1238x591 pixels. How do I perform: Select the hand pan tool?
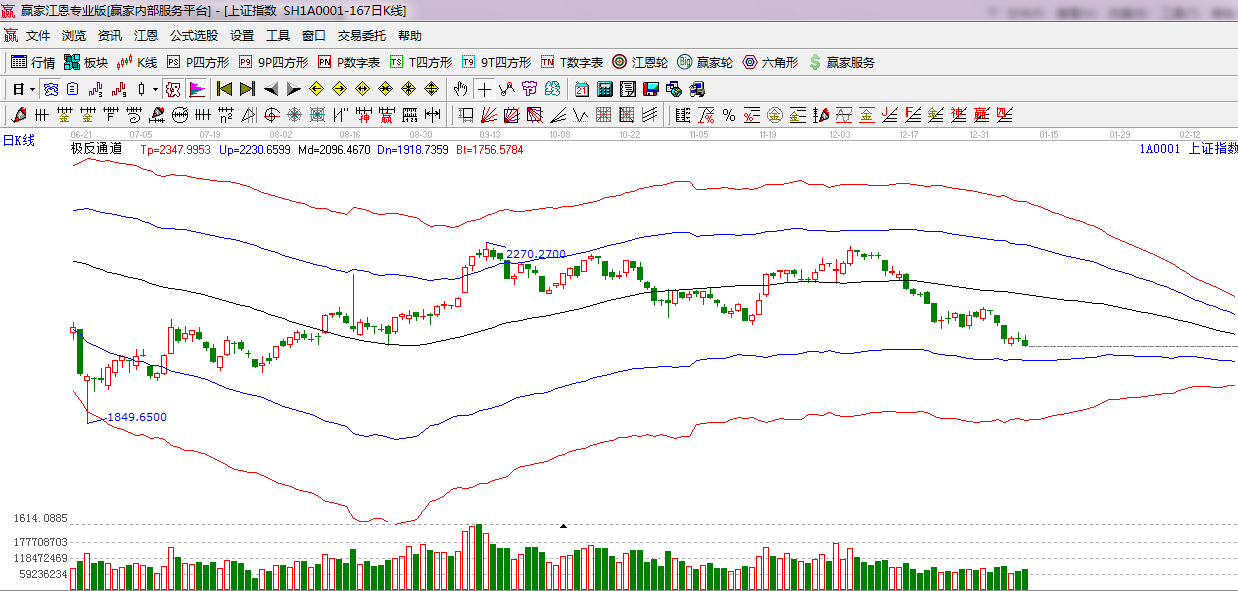460,89
